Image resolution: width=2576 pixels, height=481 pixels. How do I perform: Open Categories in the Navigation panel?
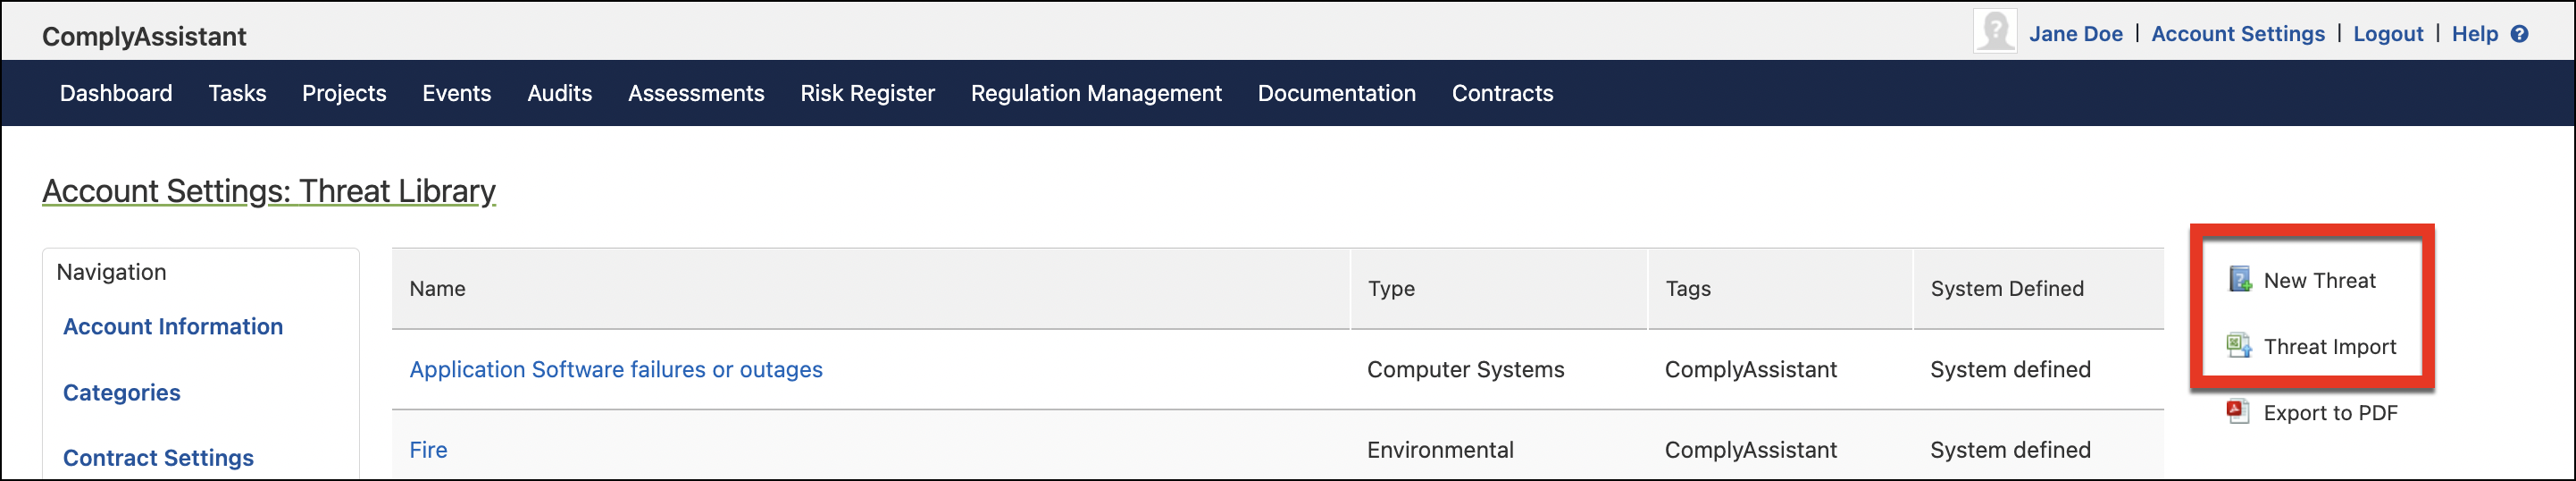(122, 392)
